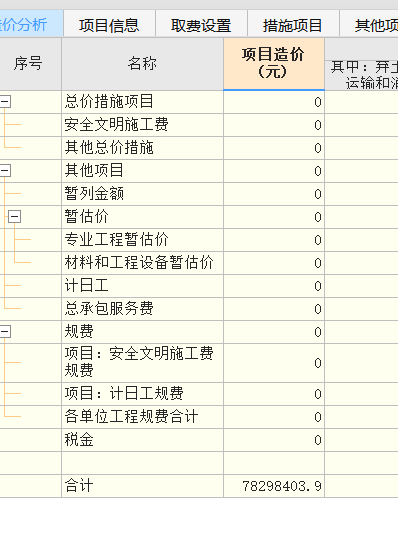Select the 总价措施项目 row name
This screenshot has width=398, height=552.
tap(143, 102)
